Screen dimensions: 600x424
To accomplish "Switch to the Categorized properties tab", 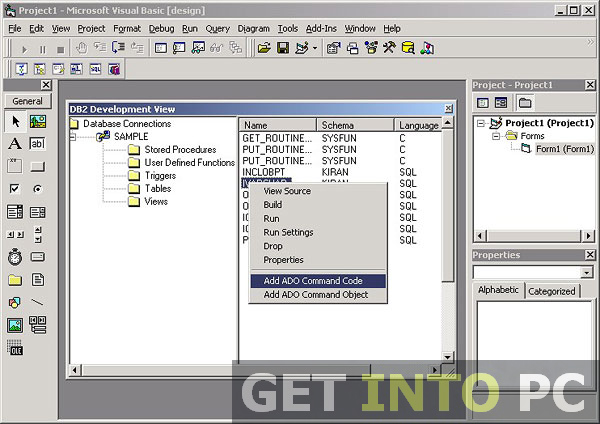I will tap(552, 291).
